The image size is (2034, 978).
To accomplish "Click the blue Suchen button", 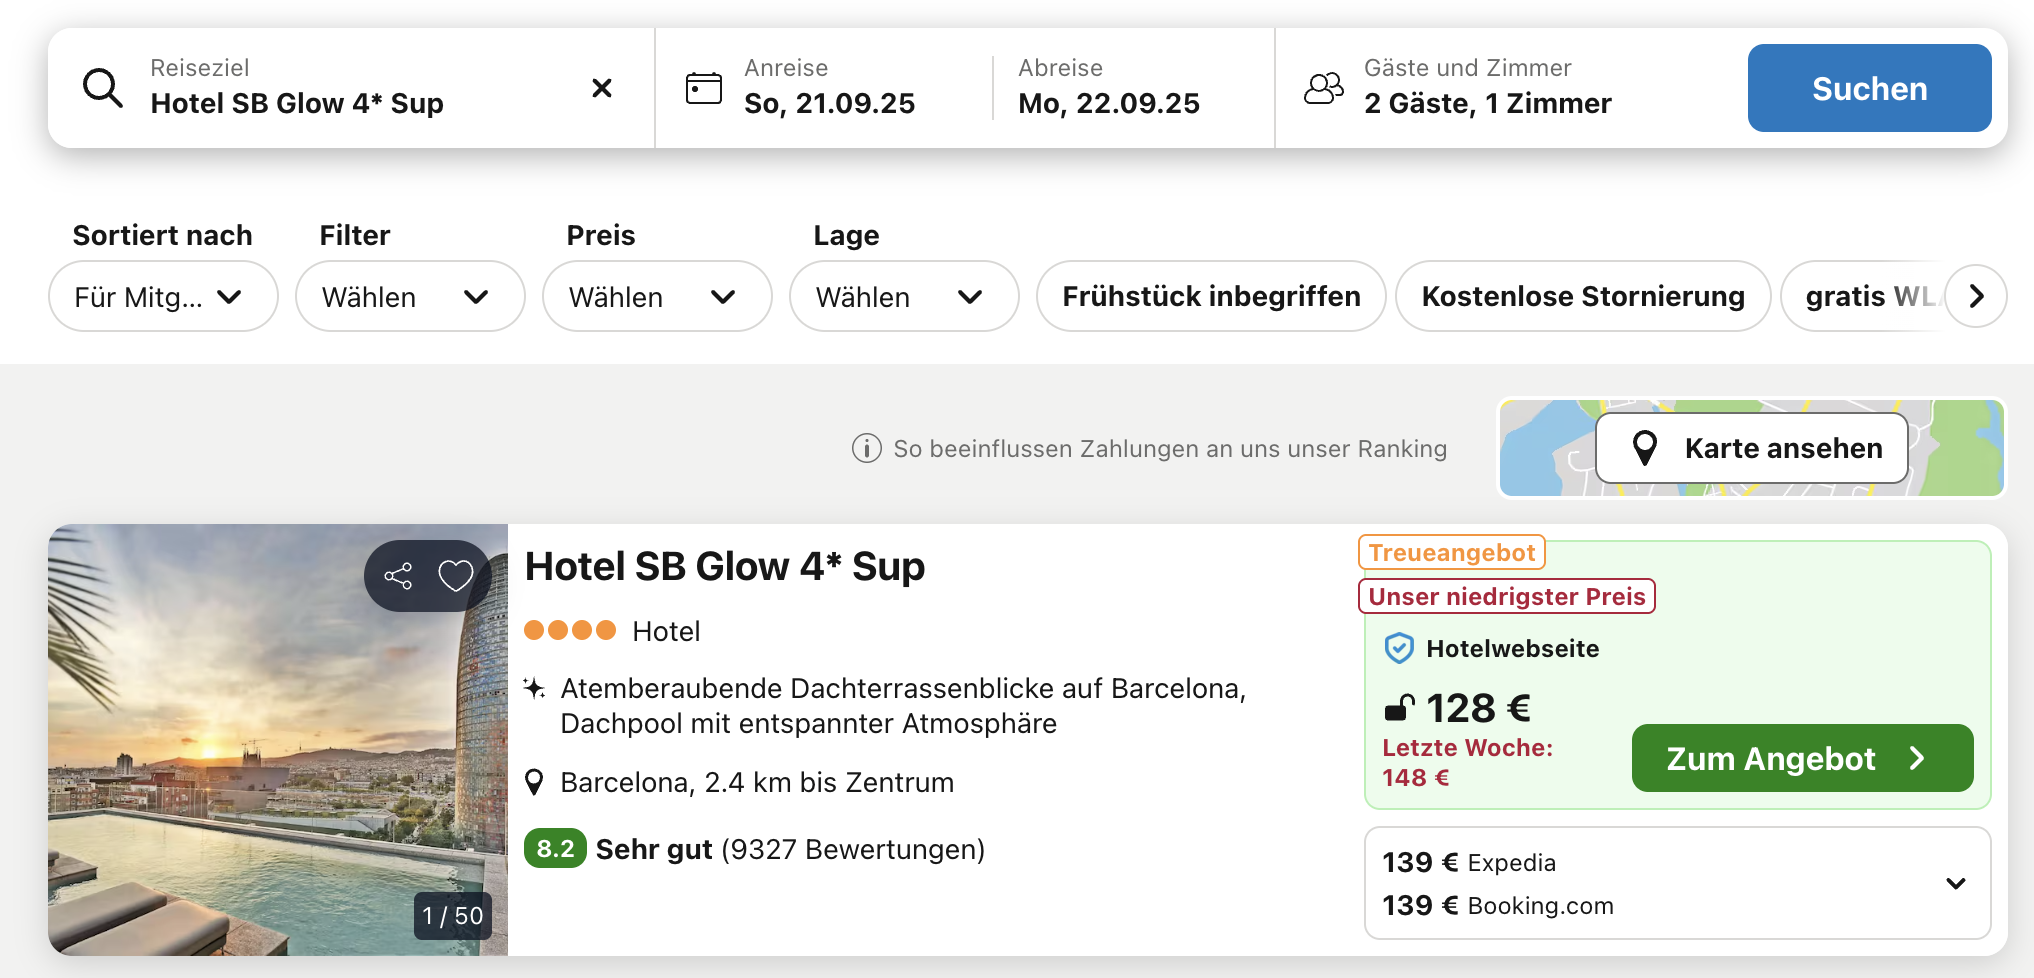I will (x=1869, y=88).
